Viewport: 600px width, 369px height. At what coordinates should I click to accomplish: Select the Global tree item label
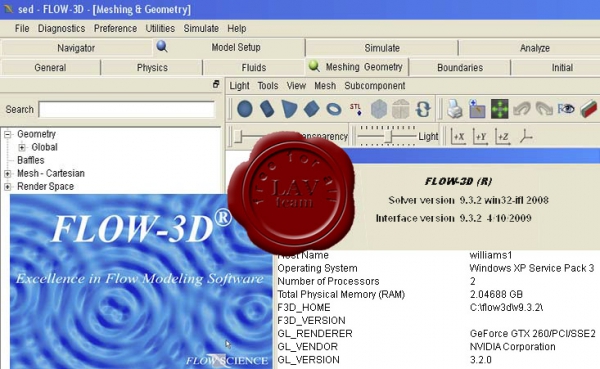coord(44,147)
